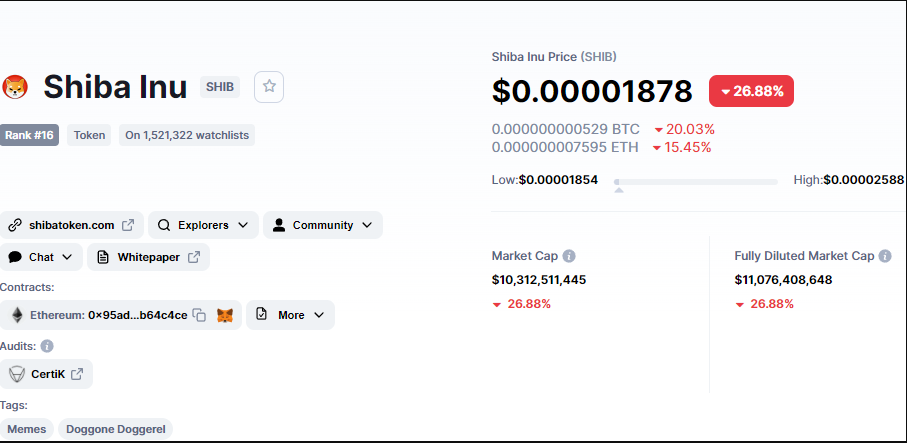Click the 15.45% ETH change

click(x=682, y=147)
